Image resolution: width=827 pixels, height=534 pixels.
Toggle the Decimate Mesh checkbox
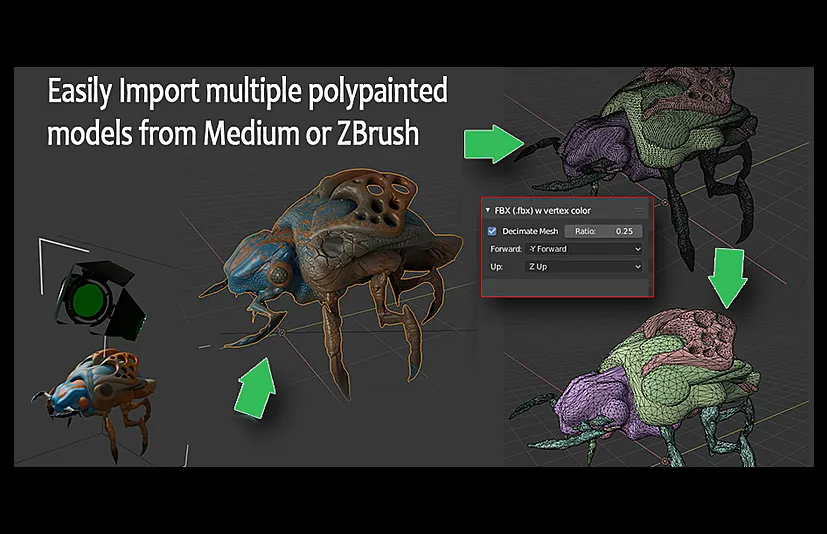tap(492, 231)
